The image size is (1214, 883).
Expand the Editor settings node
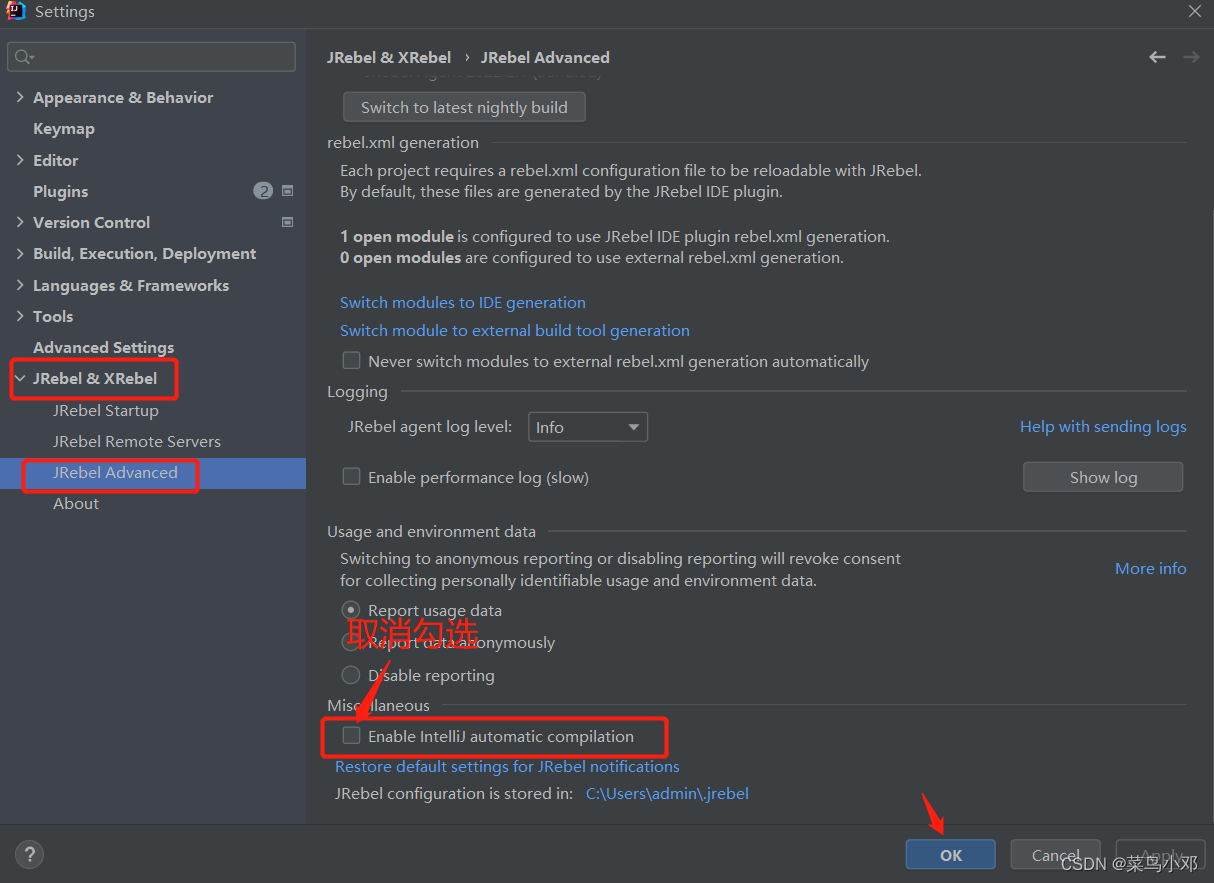pos(20,160)
